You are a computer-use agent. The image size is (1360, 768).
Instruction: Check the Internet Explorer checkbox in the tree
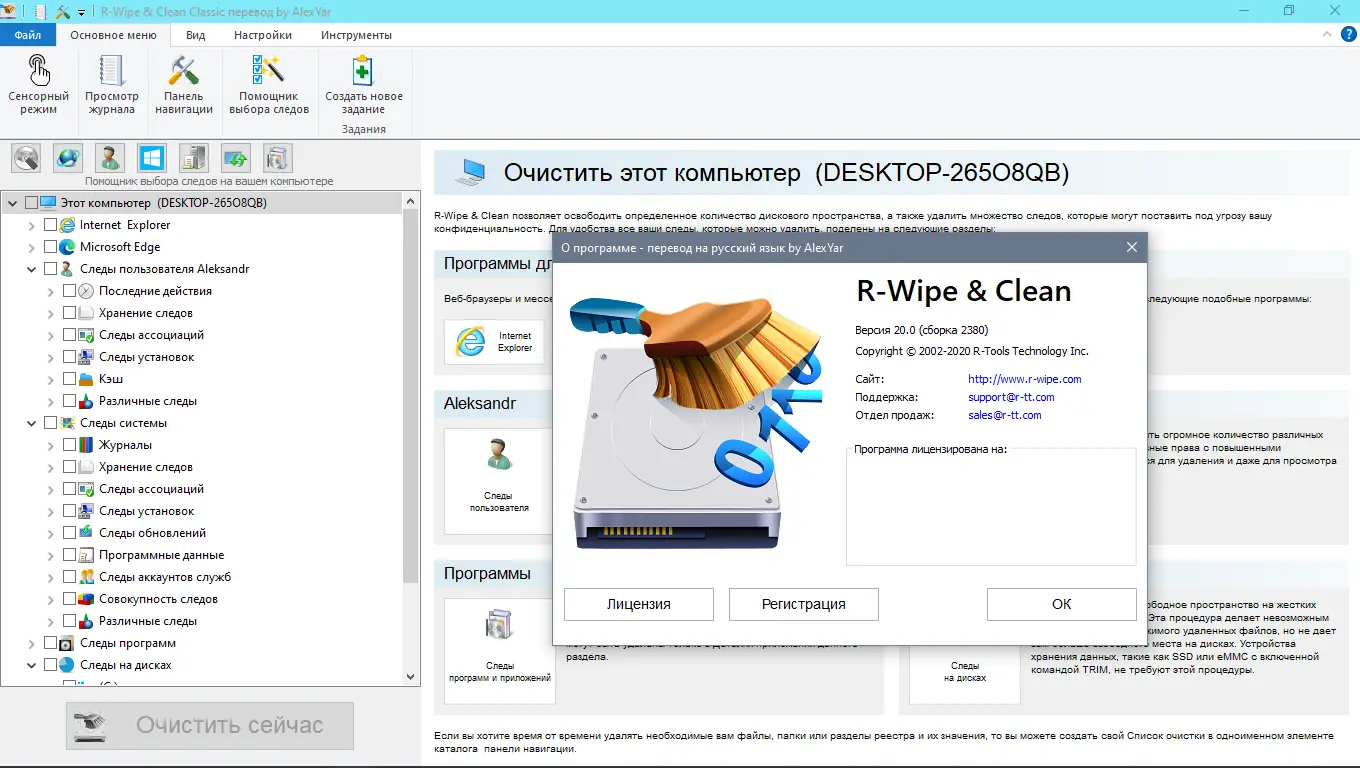[x=50, y=225]
